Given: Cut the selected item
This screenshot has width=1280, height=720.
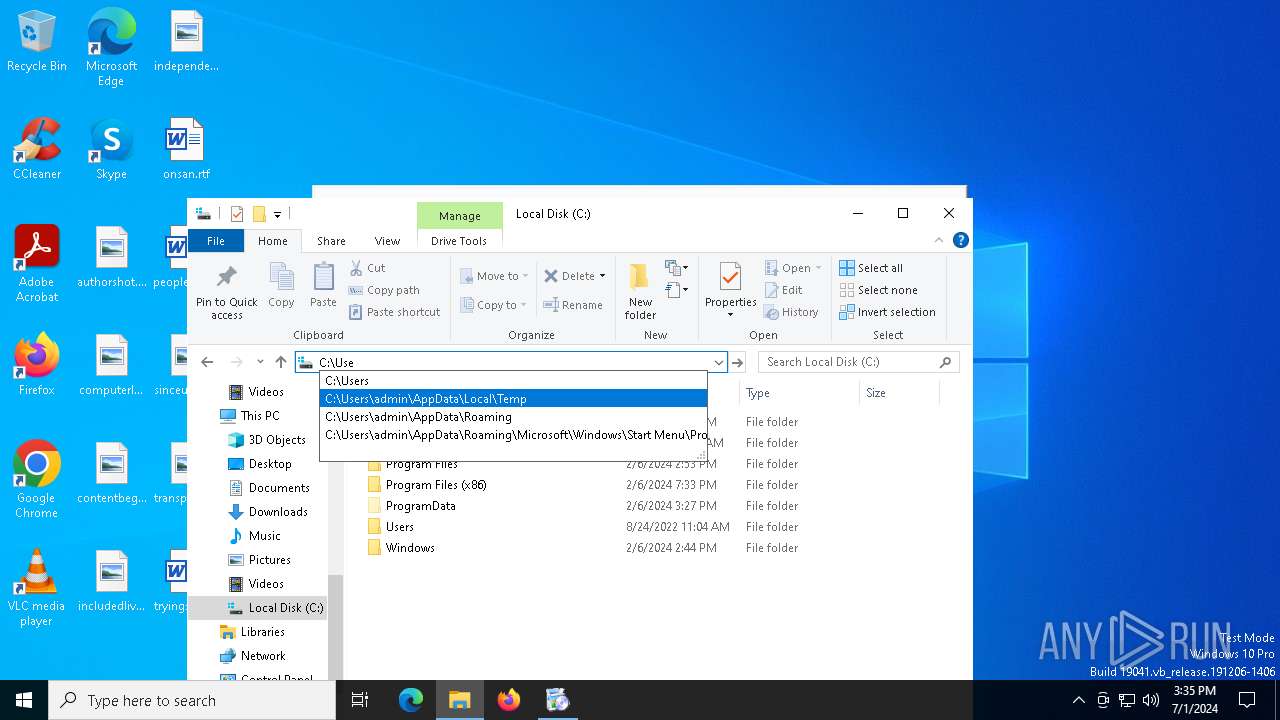Looking at the screenshot, I should click(x=368, y=268).
